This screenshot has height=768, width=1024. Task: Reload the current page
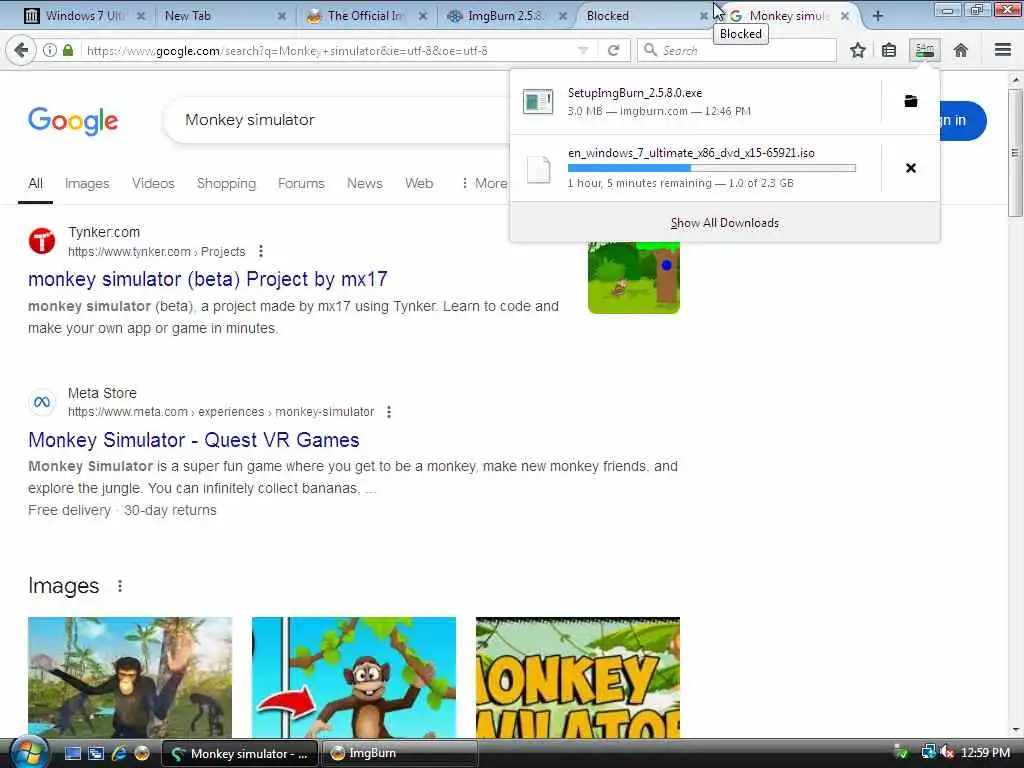click(x=613, y=50)
